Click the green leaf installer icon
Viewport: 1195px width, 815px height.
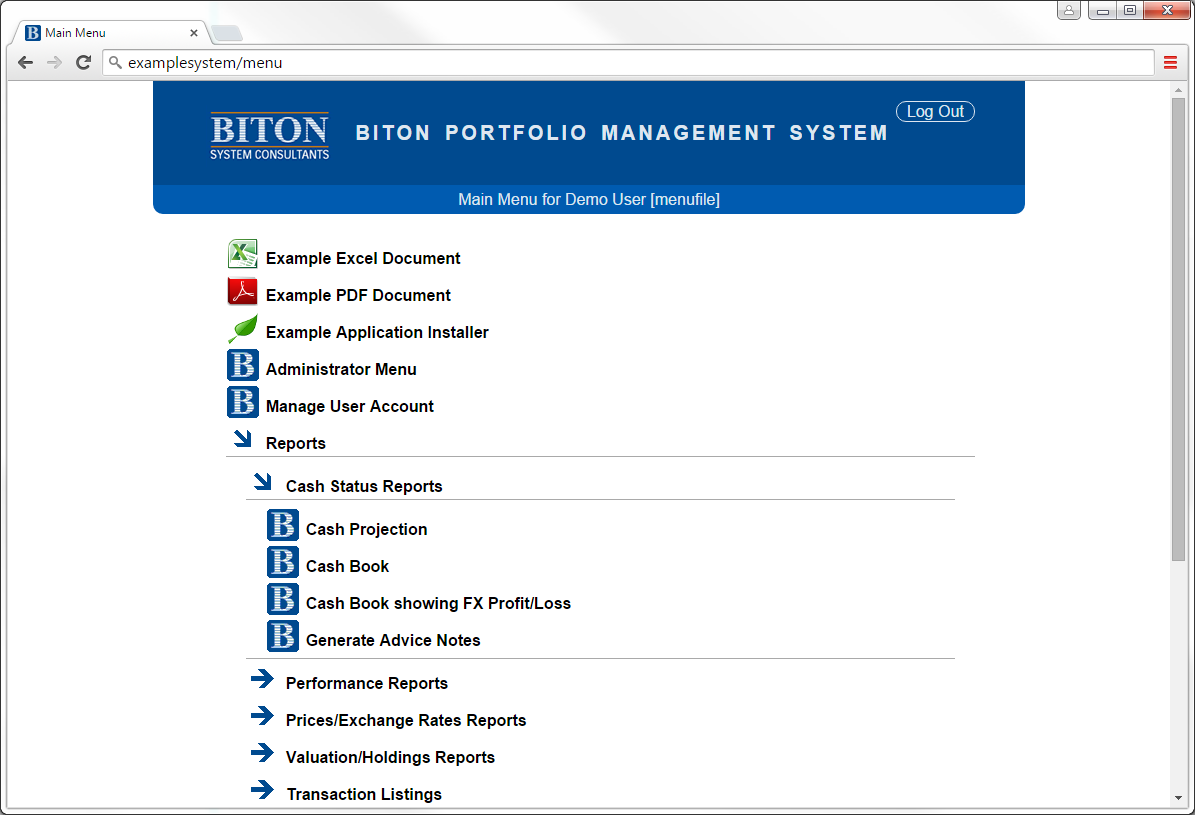tap(242, 329)
